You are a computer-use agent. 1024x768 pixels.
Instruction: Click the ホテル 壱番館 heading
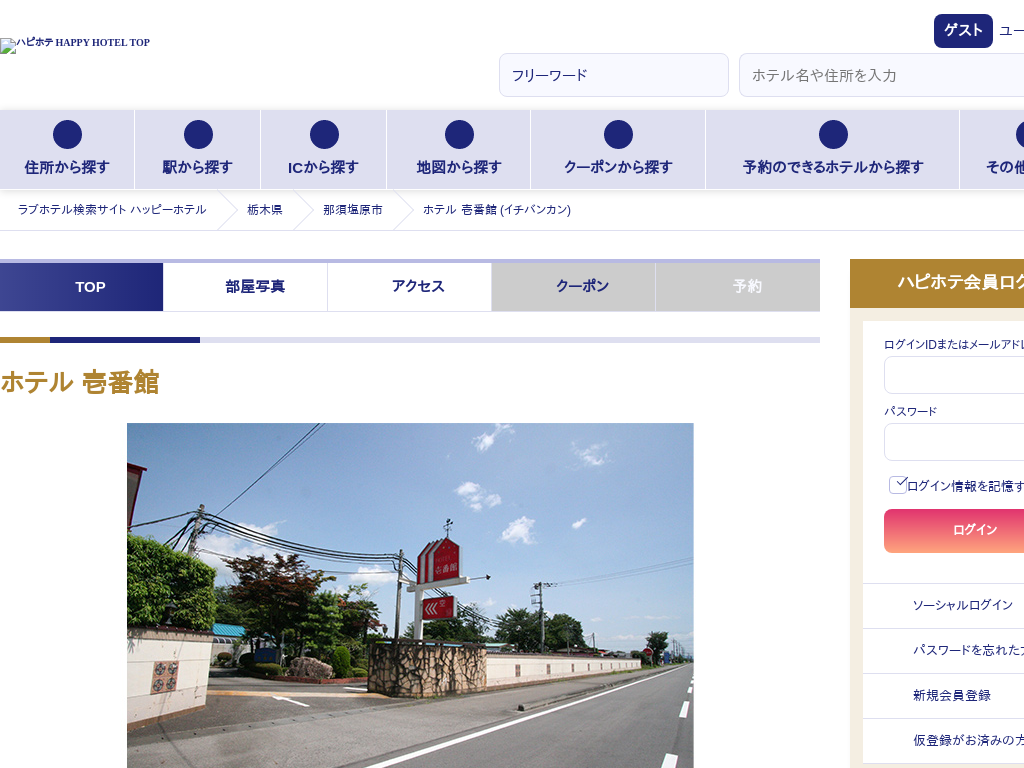[x=80, y=383]
